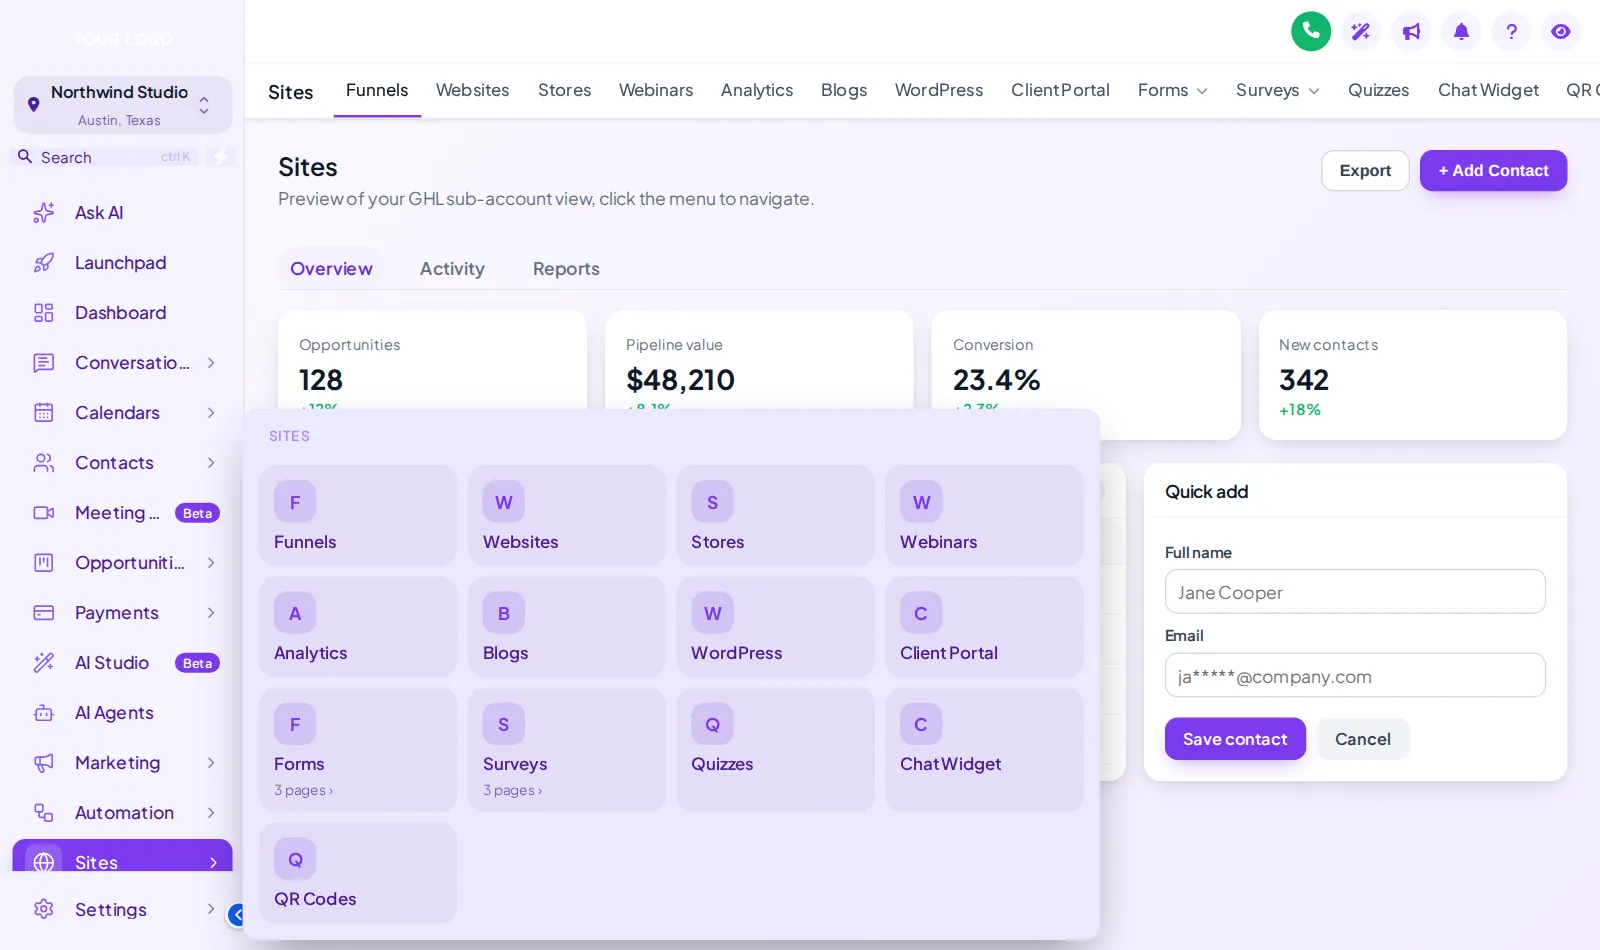Open the magic wand AI icon
Screen dimensions: 1600x950
coord(1361,31)
